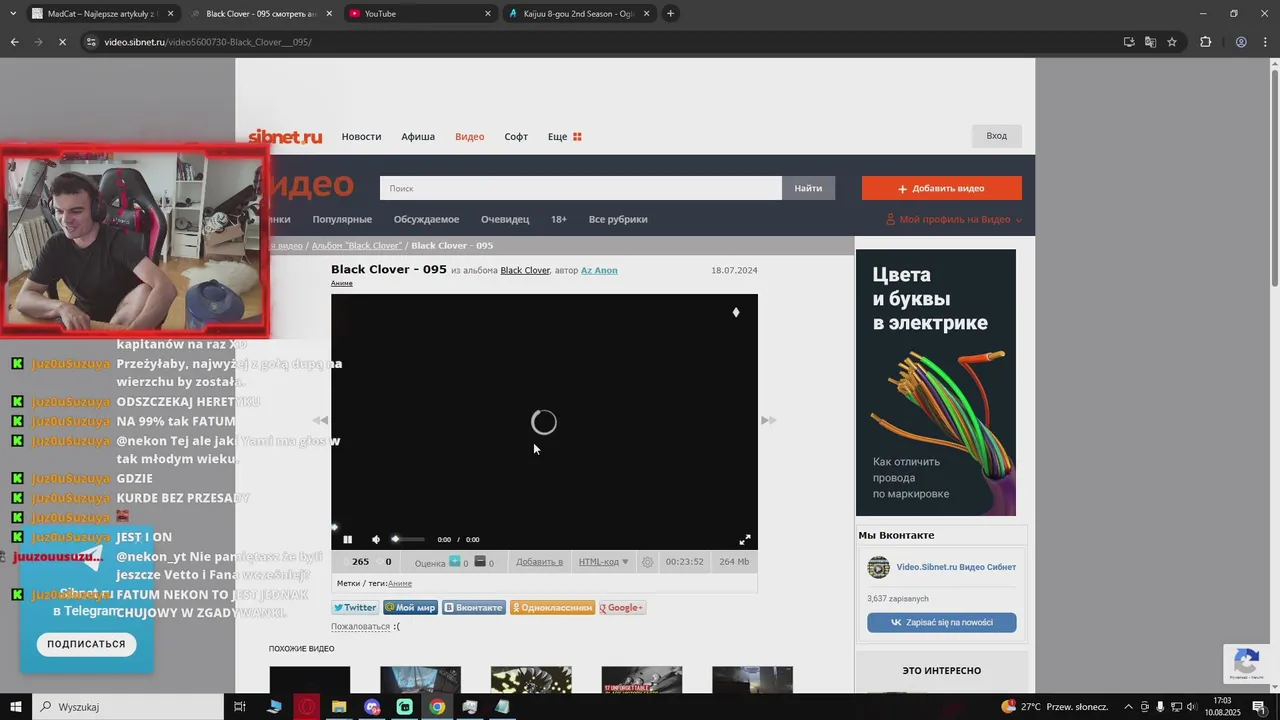Open Task View on the taskbar

(240, 707)
